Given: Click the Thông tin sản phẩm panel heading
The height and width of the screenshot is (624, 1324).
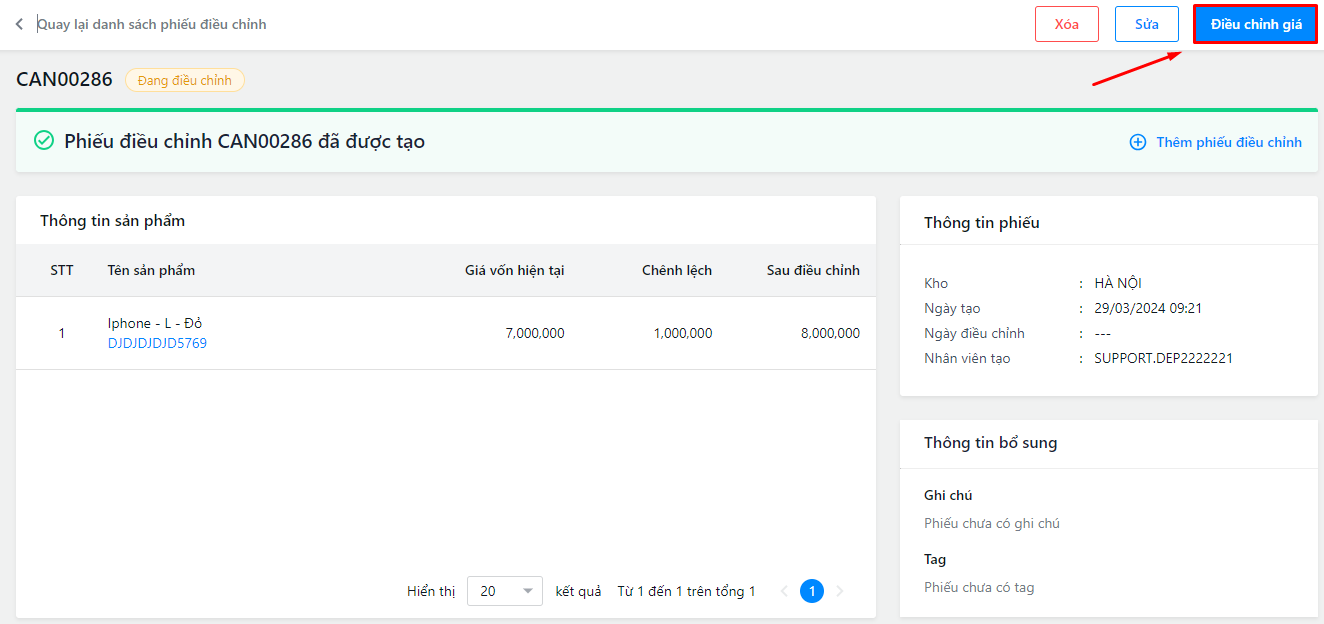Looking at the screenshot, I should point(112,221).
